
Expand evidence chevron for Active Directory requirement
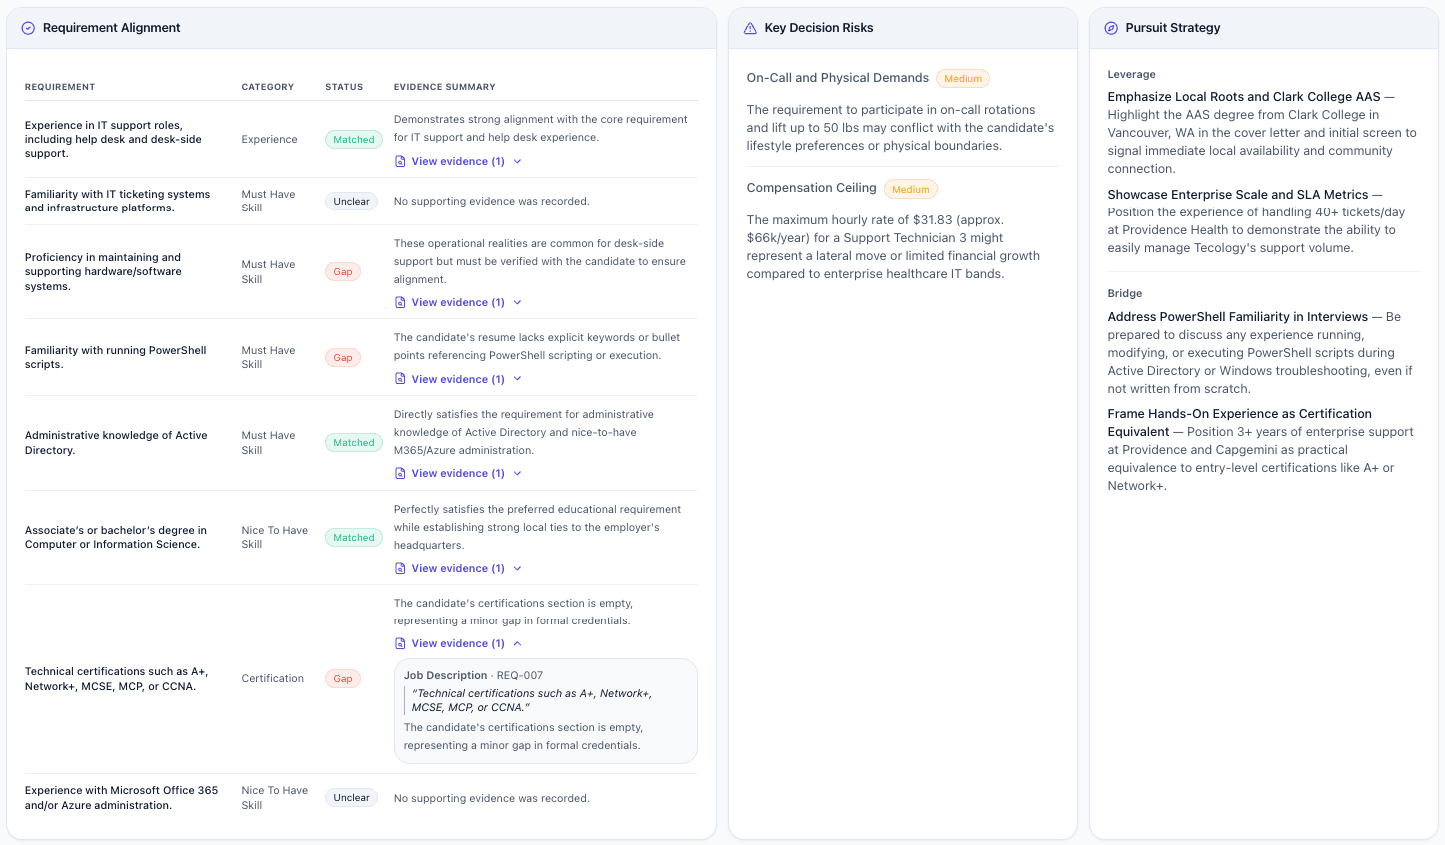pos(517,473)
